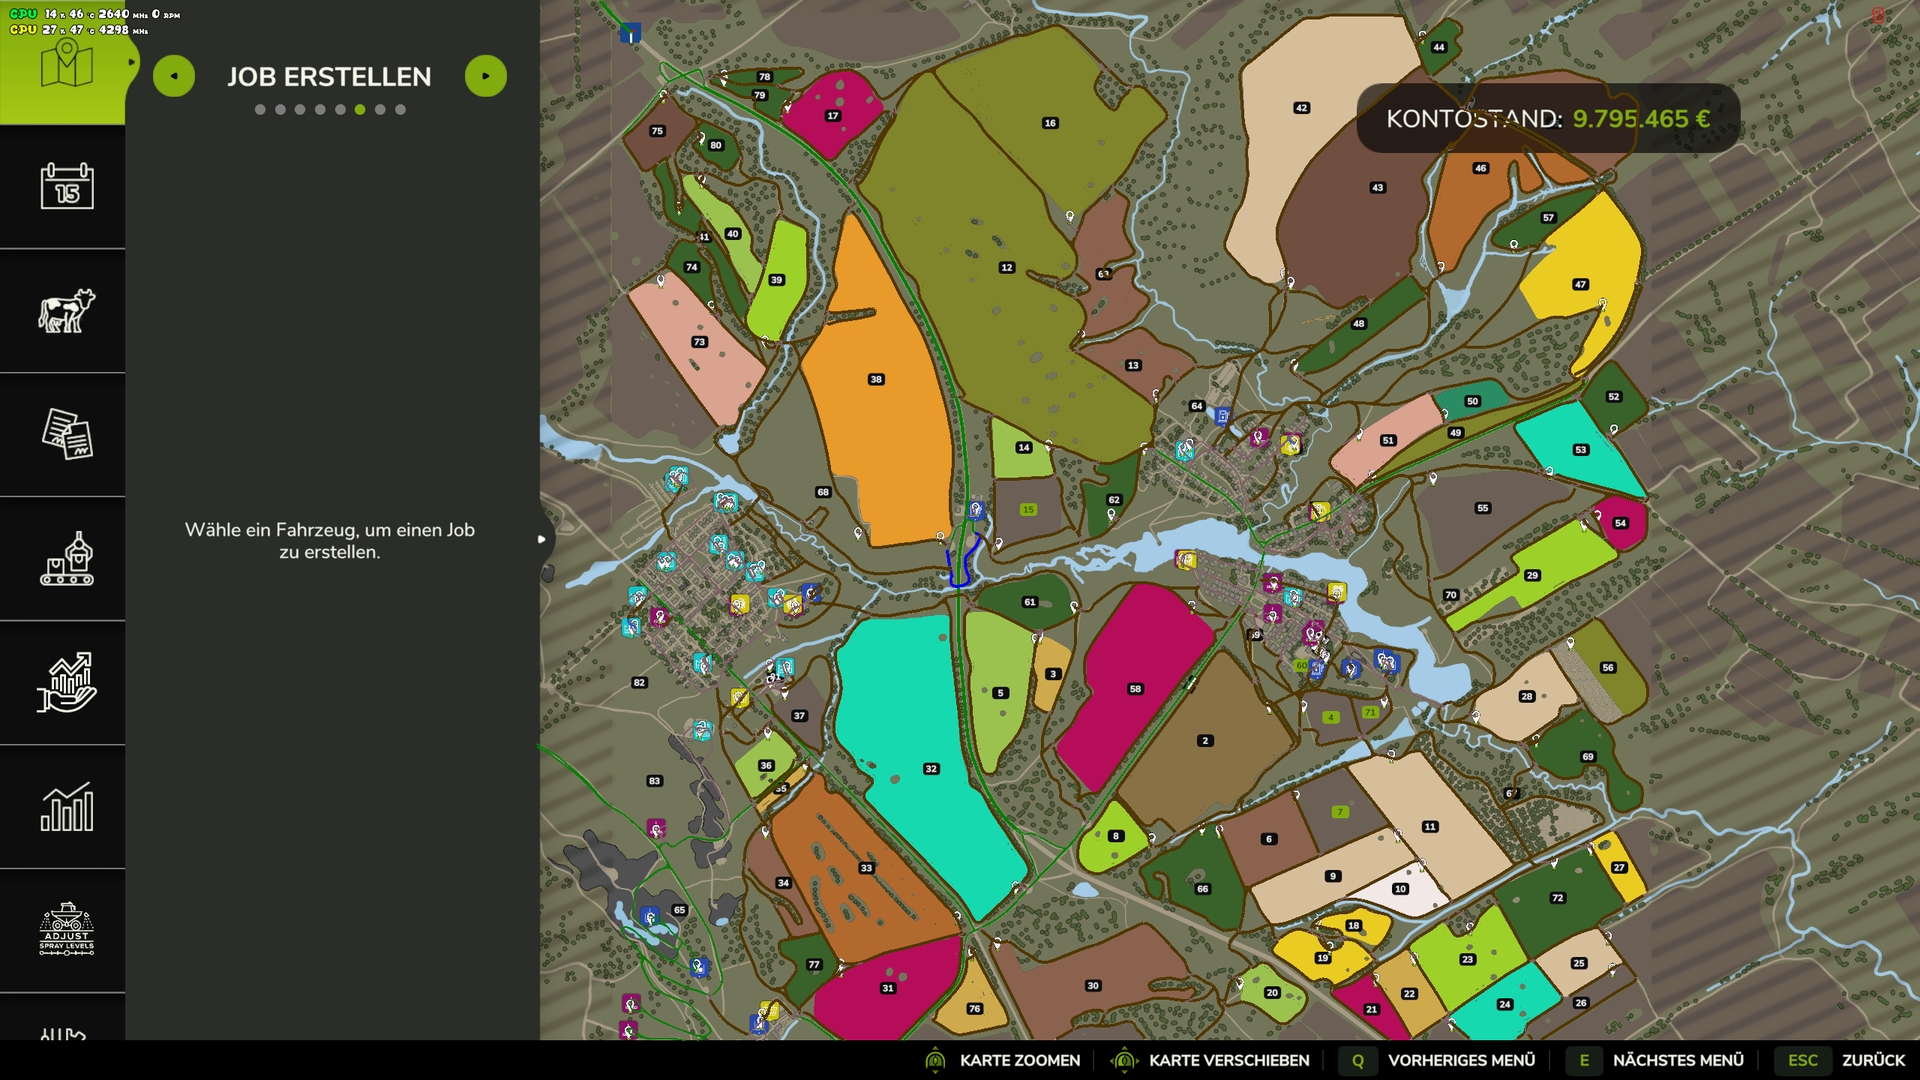The width and height of the screenshot is (1920, 1080).
Task: Open the finances hand chart icon
Action: pos(66,682)
